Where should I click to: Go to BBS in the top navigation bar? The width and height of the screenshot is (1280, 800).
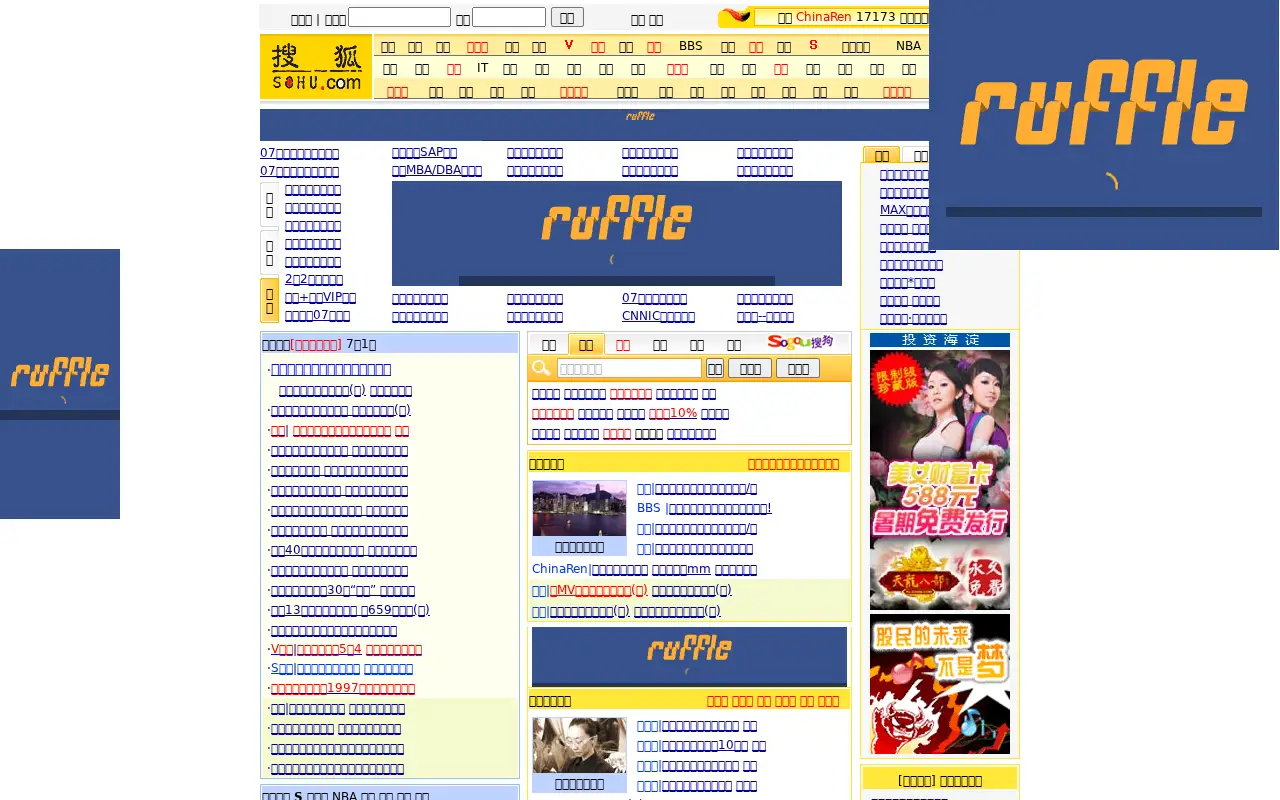point(690,46)
